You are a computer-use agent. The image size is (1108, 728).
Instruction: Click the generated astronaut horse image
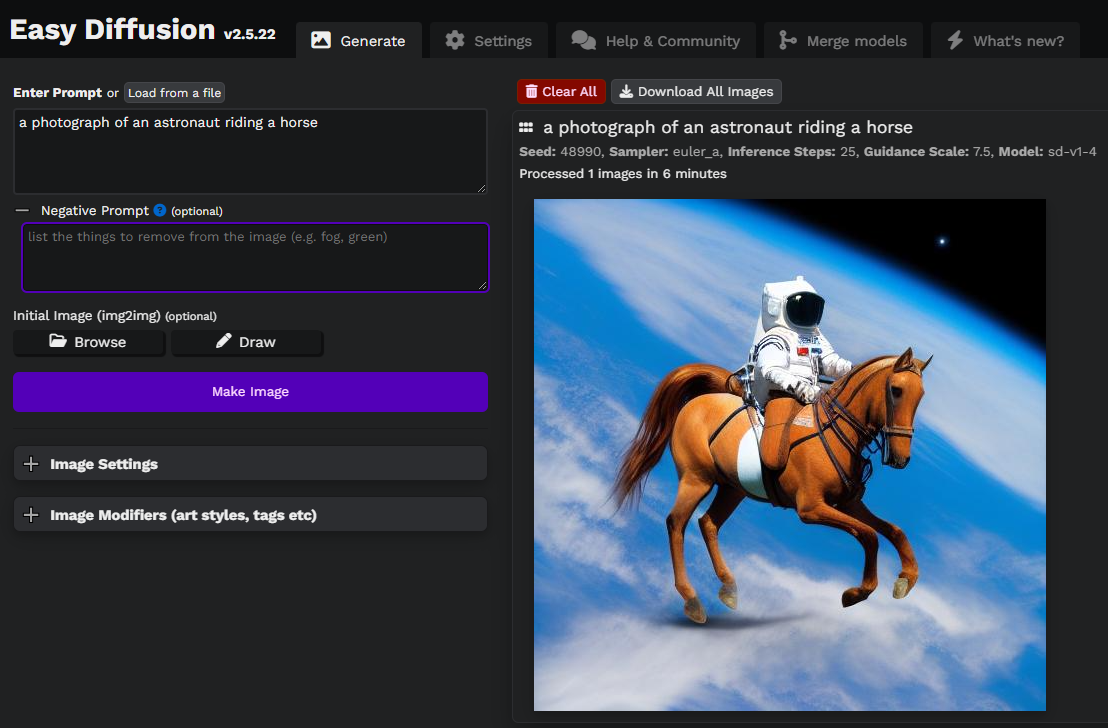pos(789,454)
